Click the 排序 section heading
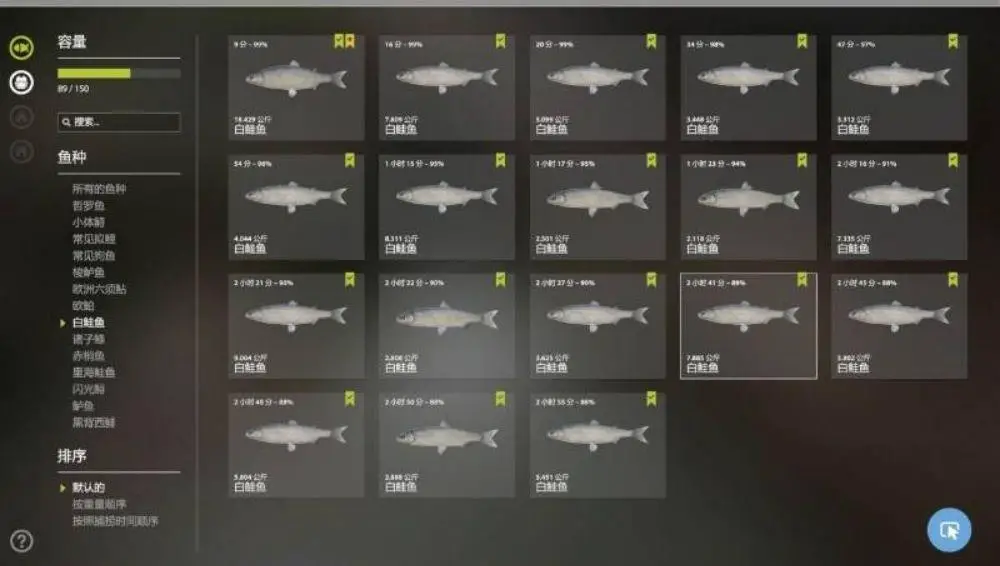 point(72,456)
